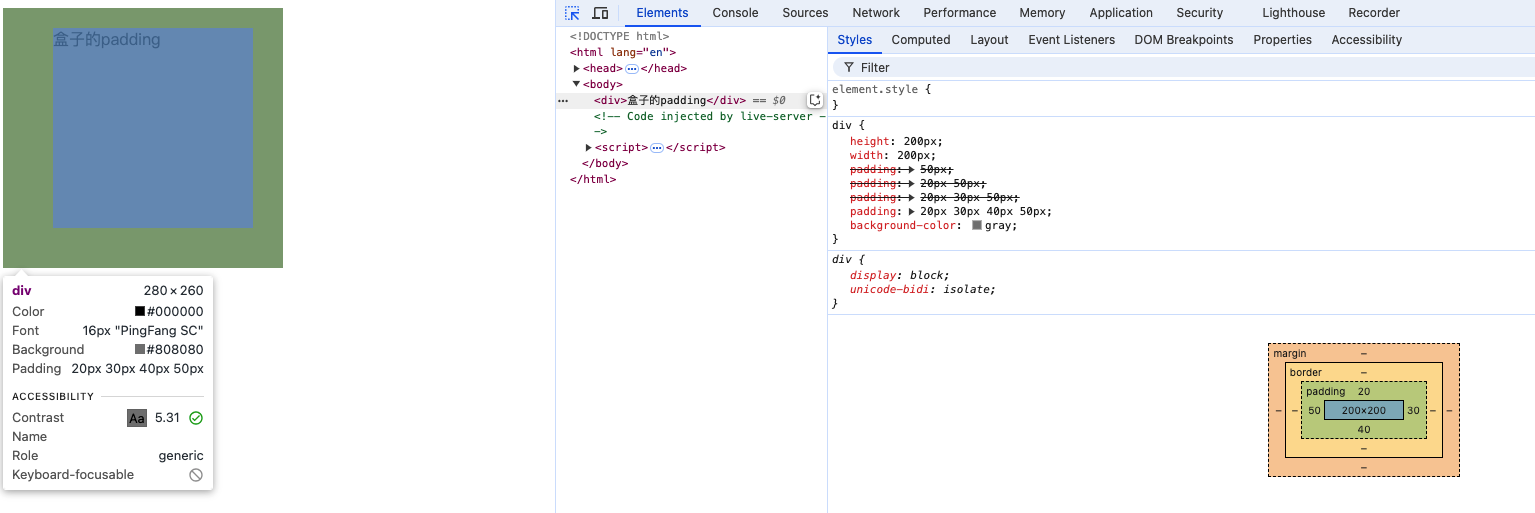Open the Recorder tab

[1374, 13]
